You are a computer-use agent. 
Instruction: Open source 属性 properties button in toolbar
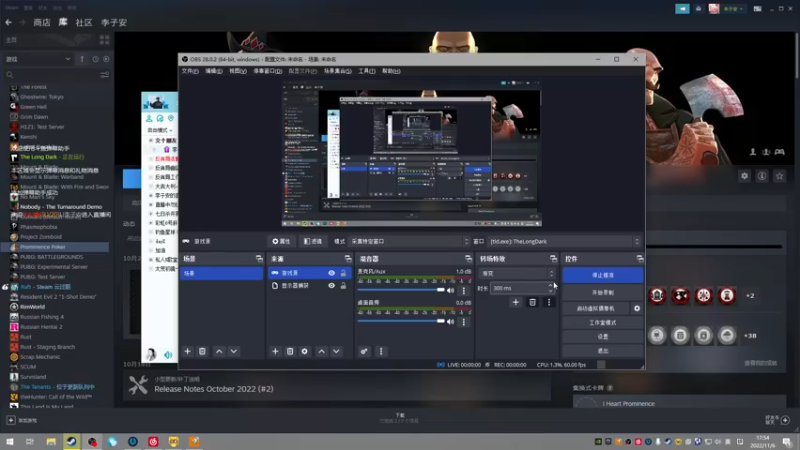pyautogui.click(x=281, y=241)
